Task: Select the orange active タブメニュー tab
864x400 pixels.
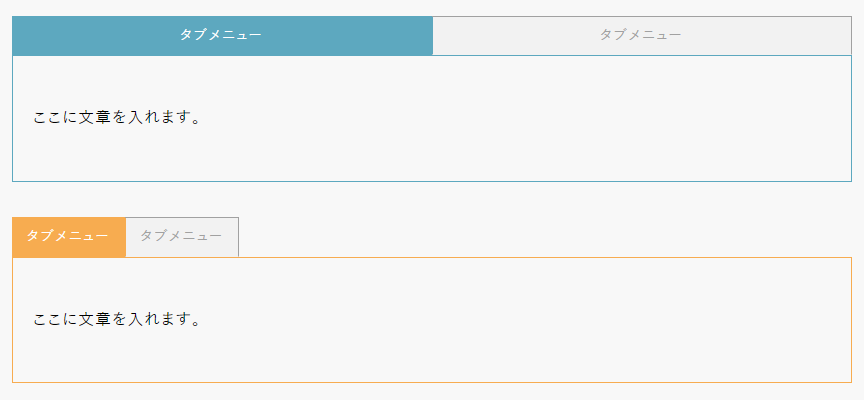Action: 68,236
